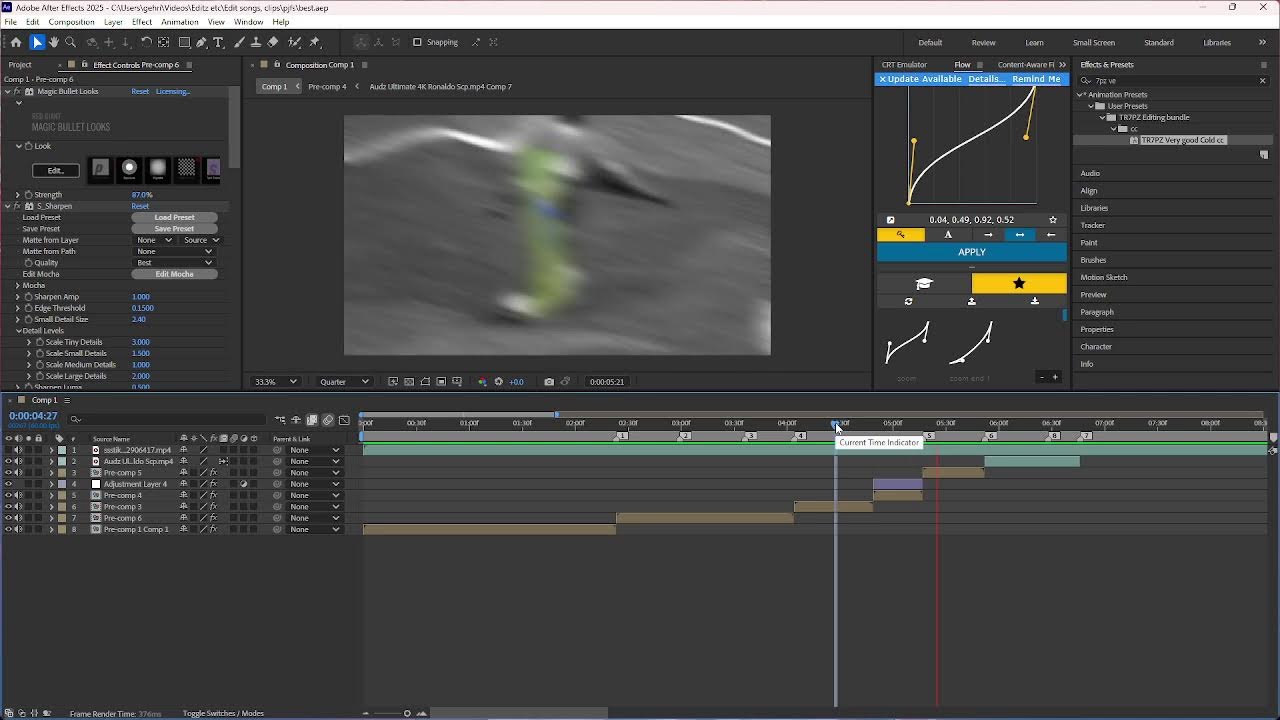Screen dimensions: 1280x720
Task: Mute audio of Pre-comp 4 layer
Action: click(18, 496)
